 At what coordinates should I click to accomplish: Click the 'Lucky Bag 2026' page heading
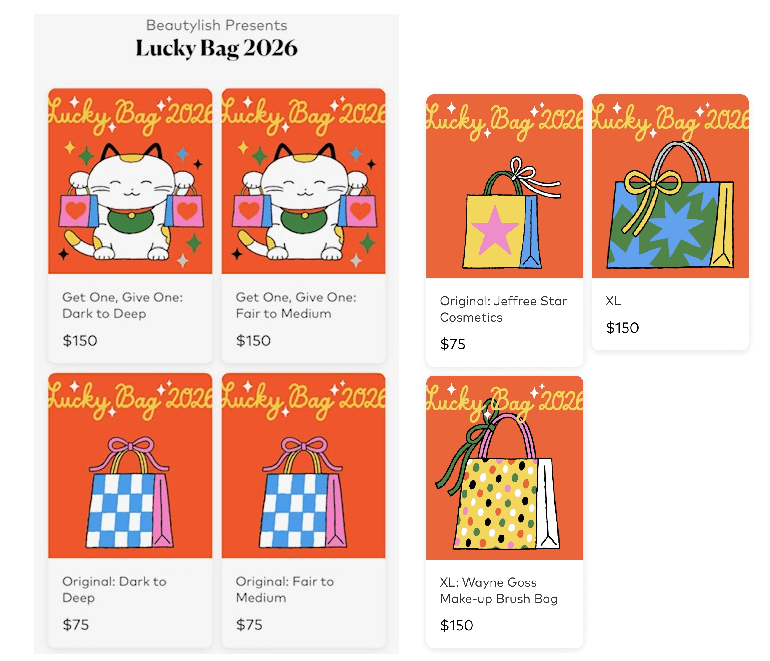pos(217,49)
